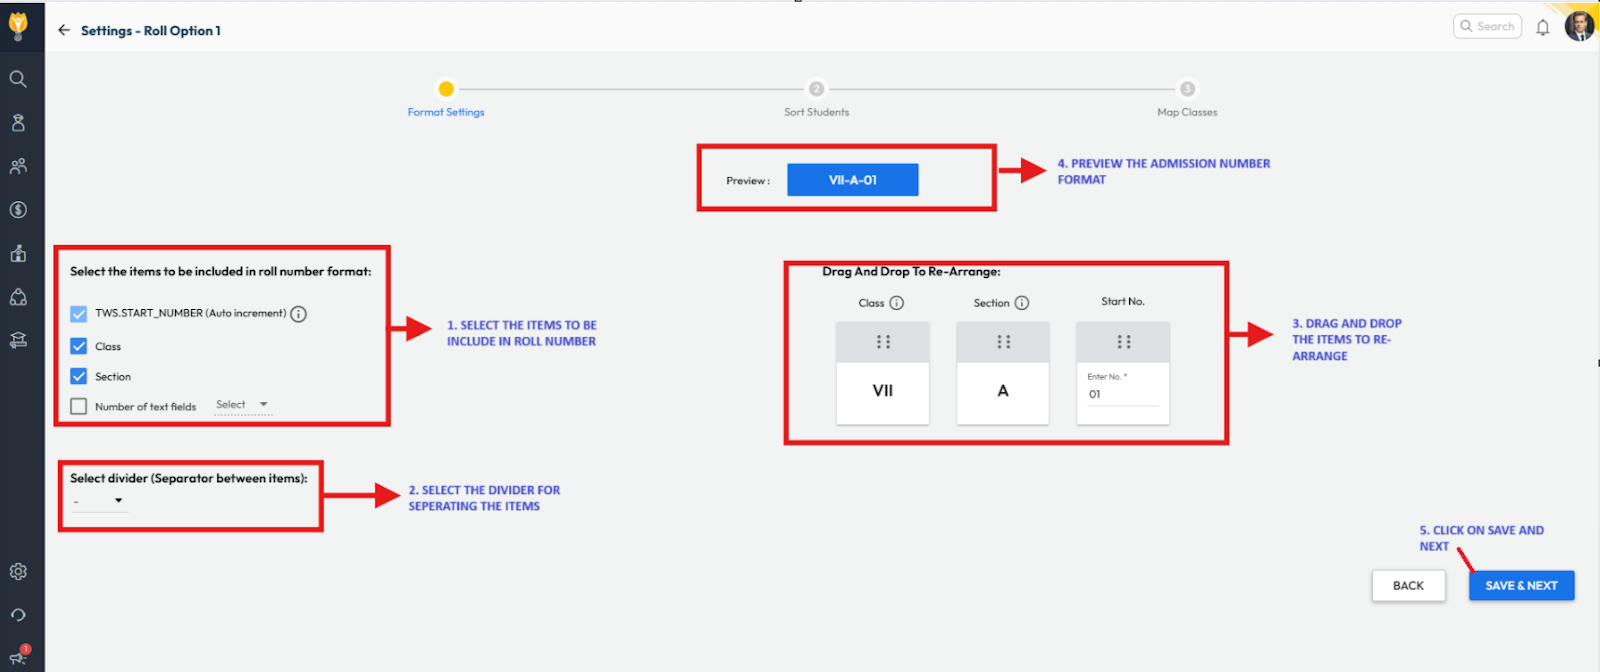Click the info icon next to Section

(x=1022, y=303)
